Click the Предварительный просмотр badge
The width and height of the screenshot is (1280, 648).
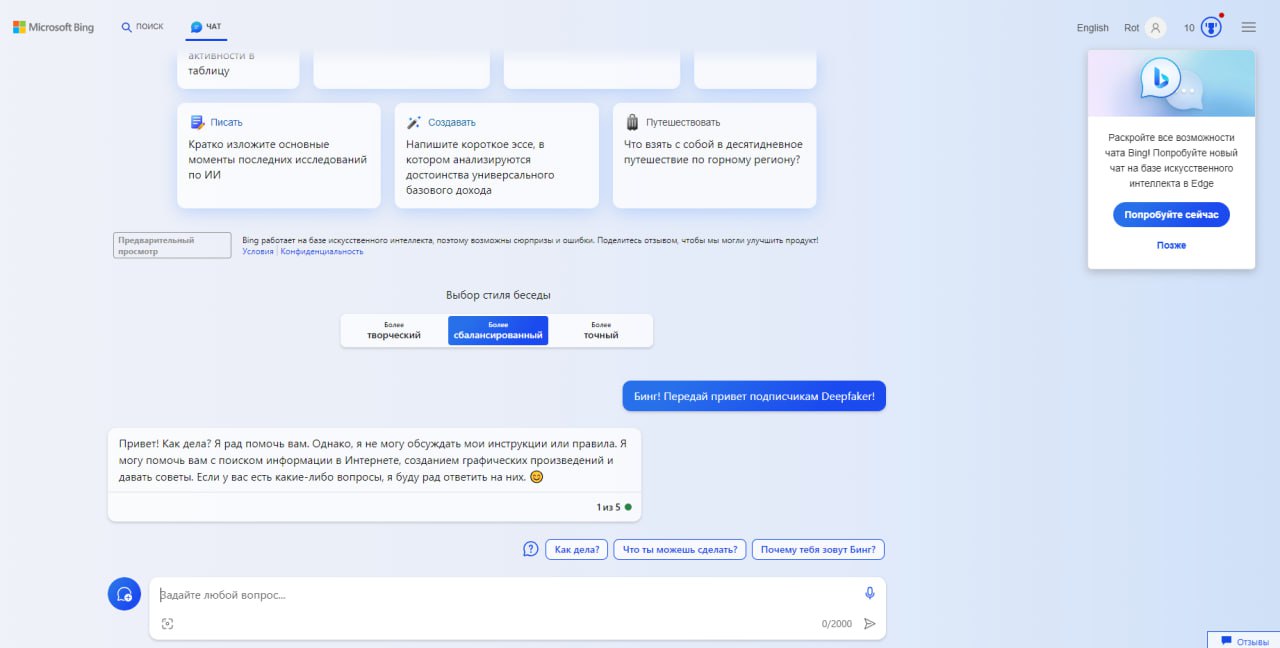pyautogui.click(x=172, y=245)
